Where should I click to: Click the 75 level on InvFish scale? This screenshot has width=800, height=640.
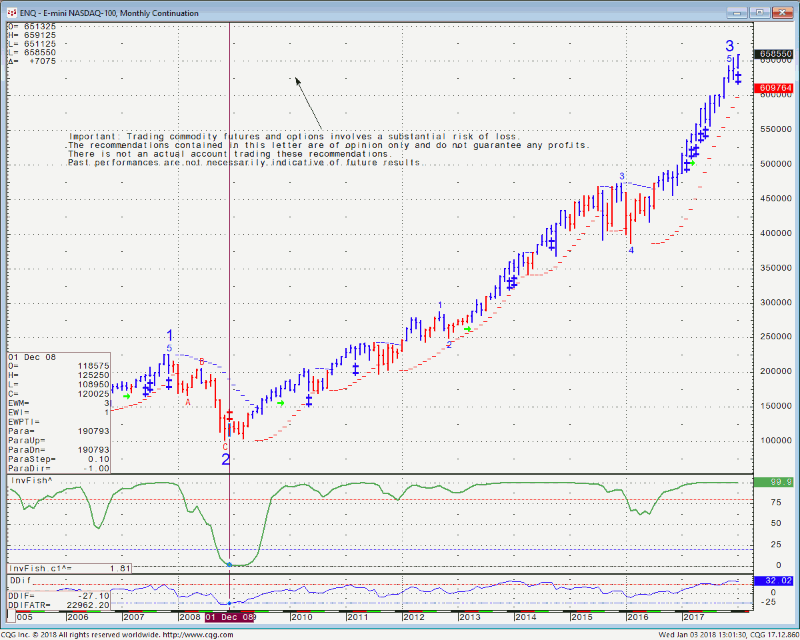[776, 503]
